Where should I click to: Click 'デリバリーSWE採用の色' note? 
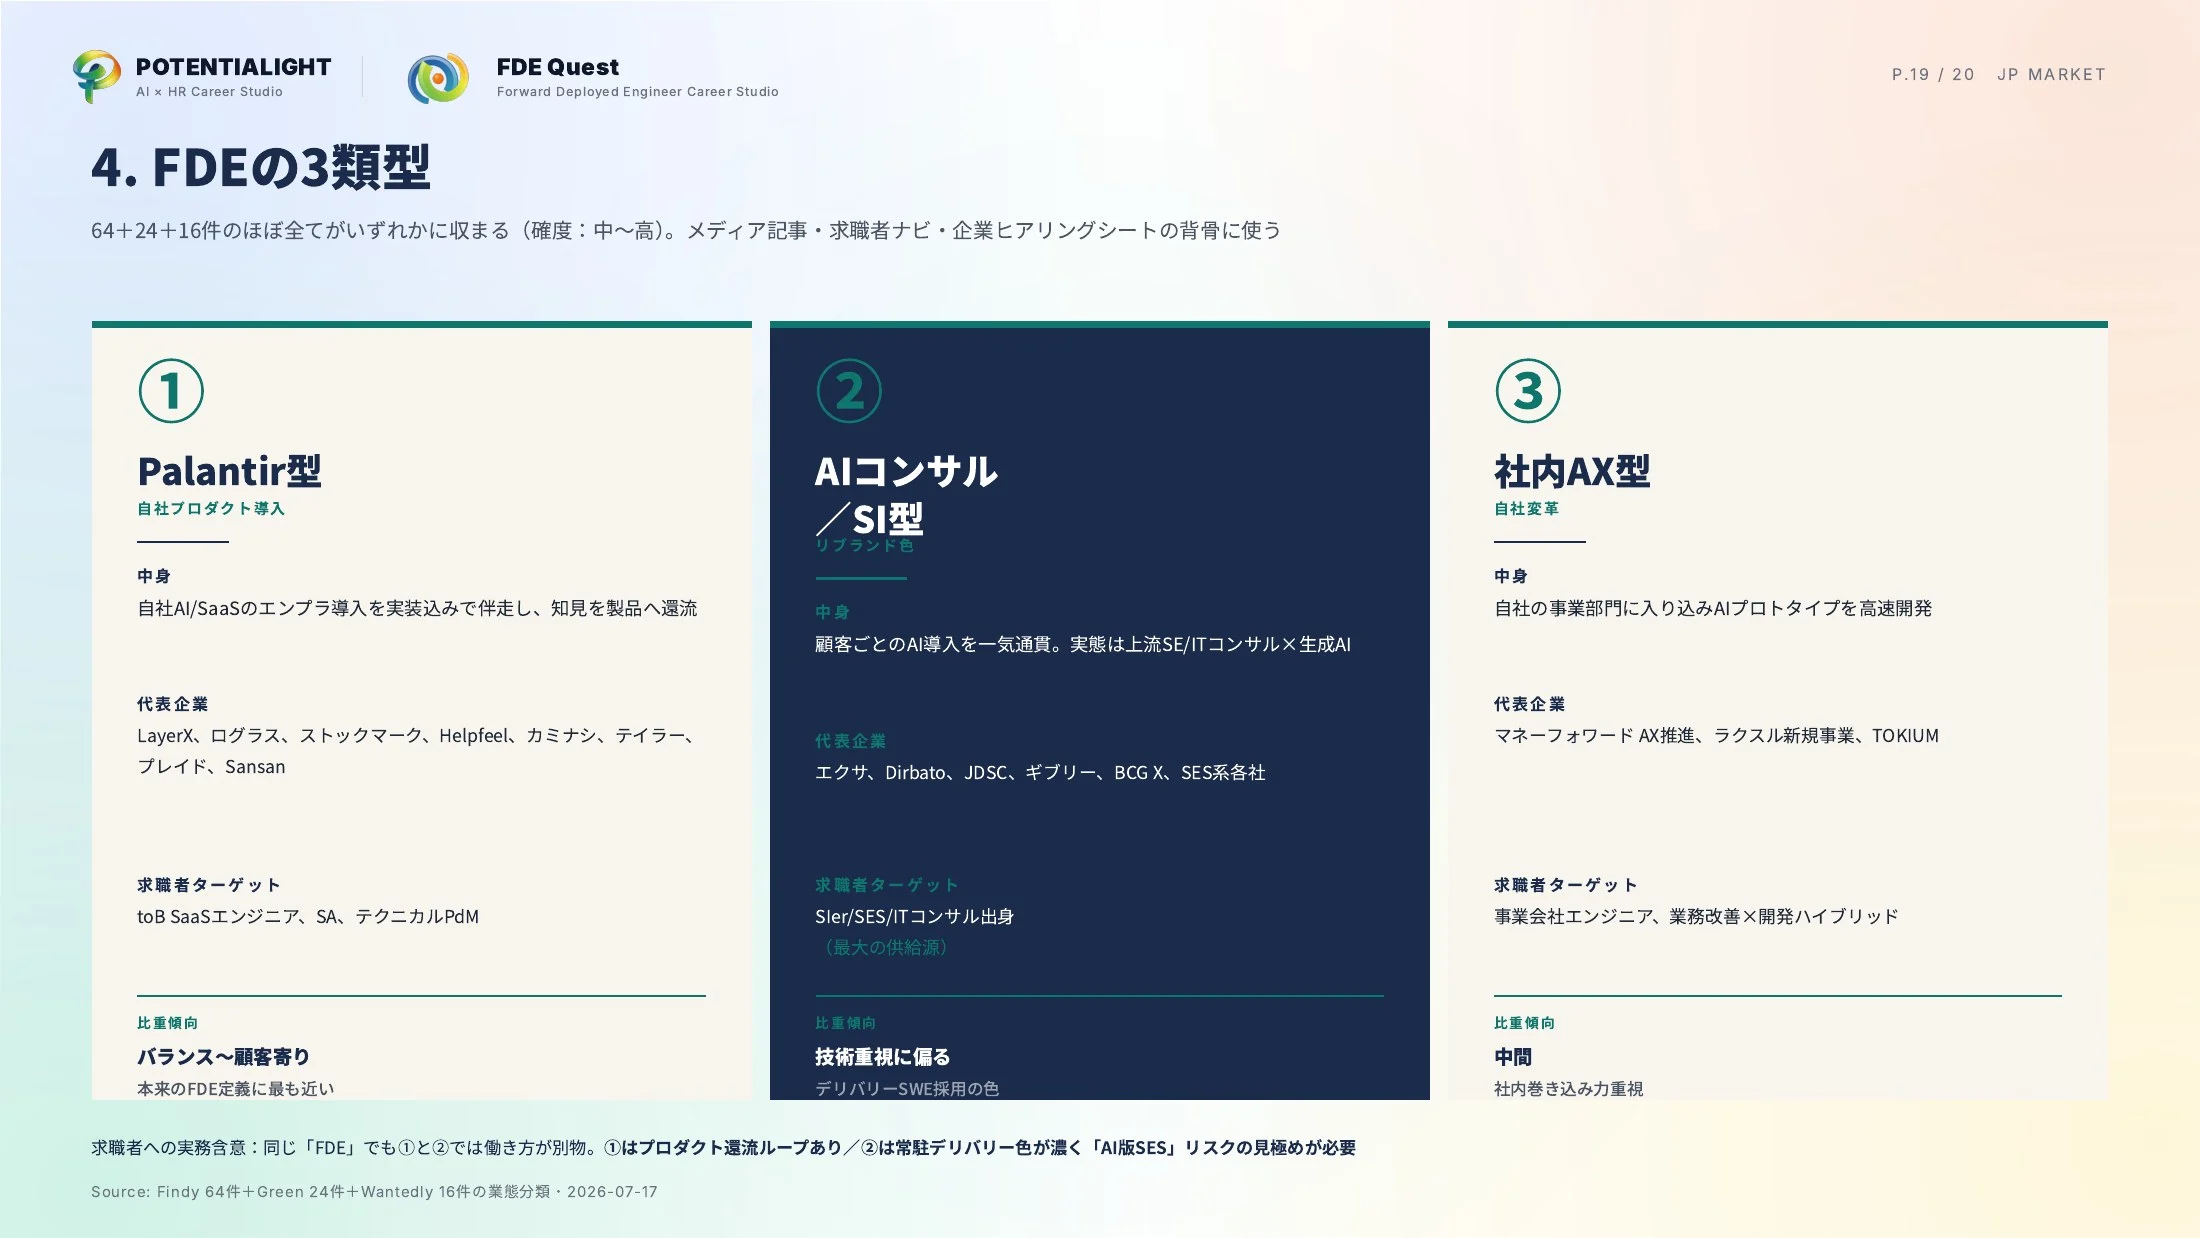click(x=907, y=1089)
